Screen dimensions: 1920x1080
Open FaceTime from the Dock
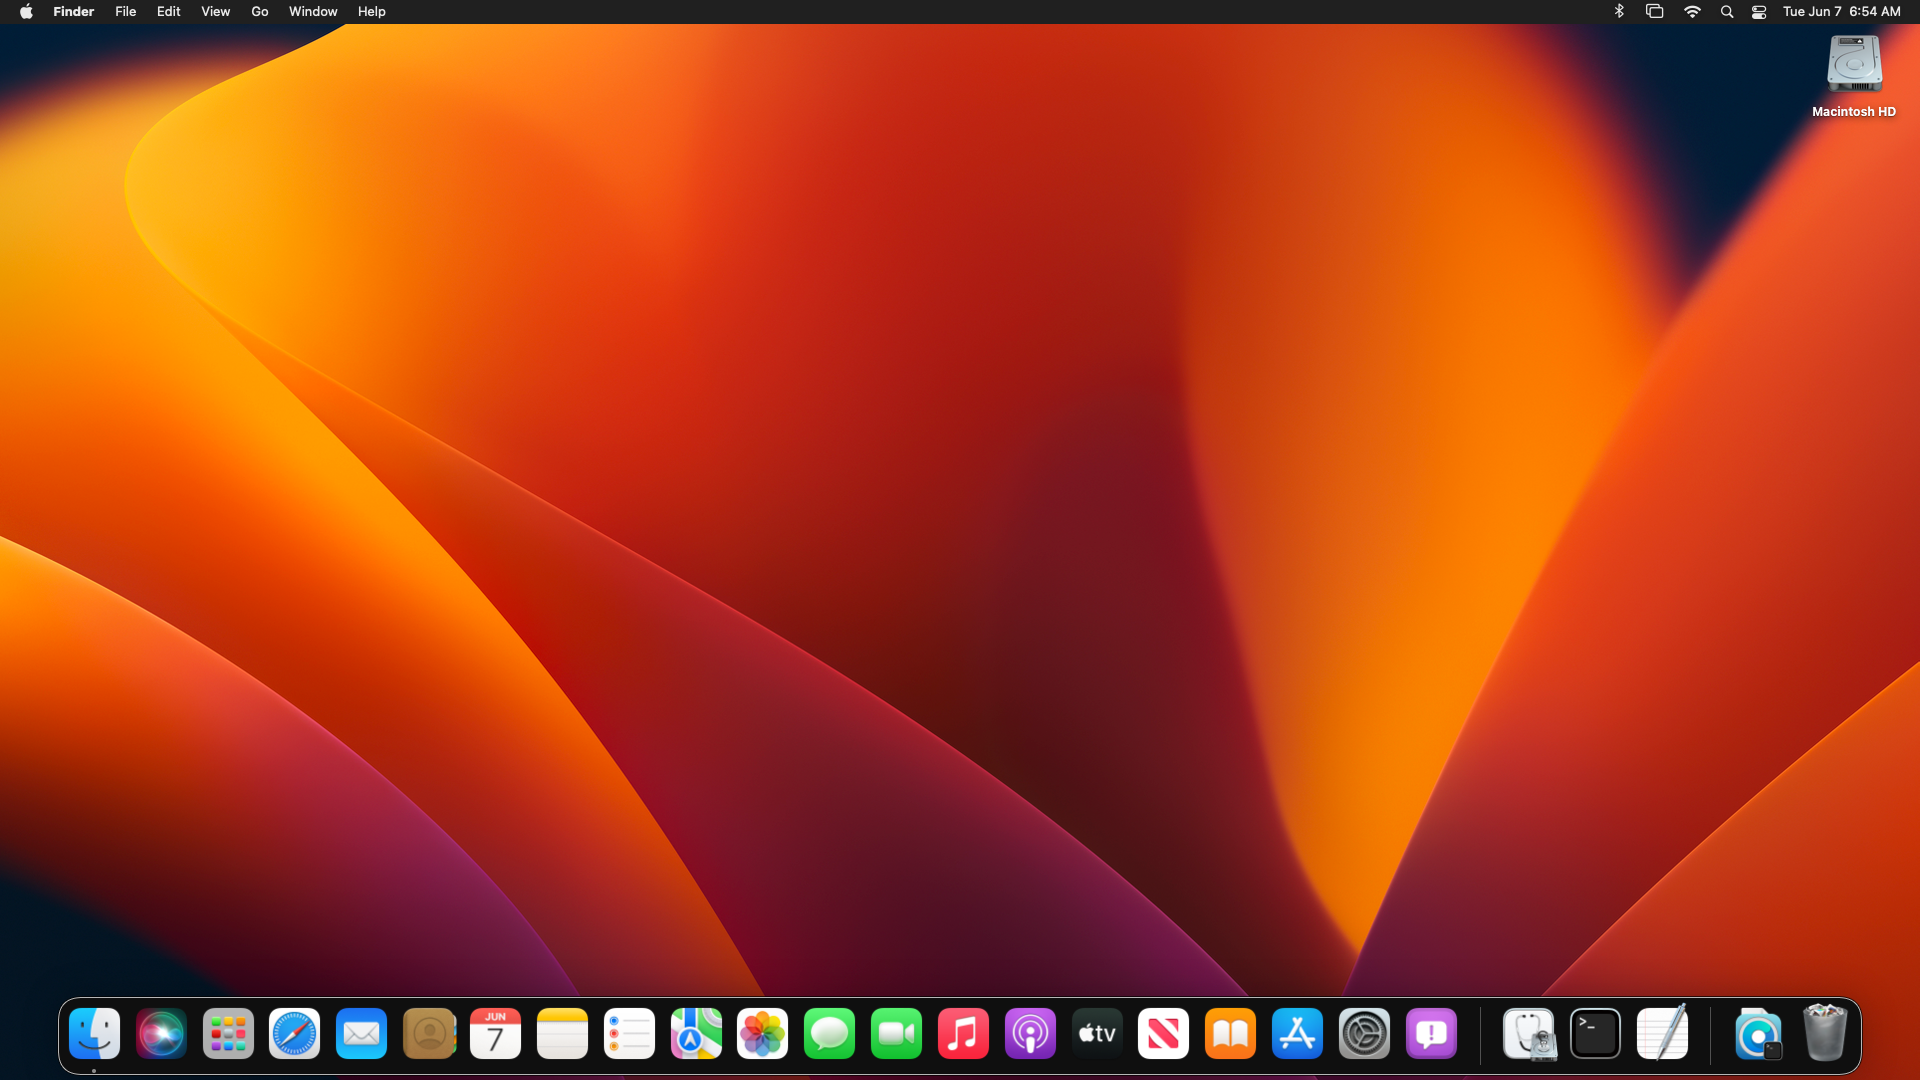click(896, 1034)
